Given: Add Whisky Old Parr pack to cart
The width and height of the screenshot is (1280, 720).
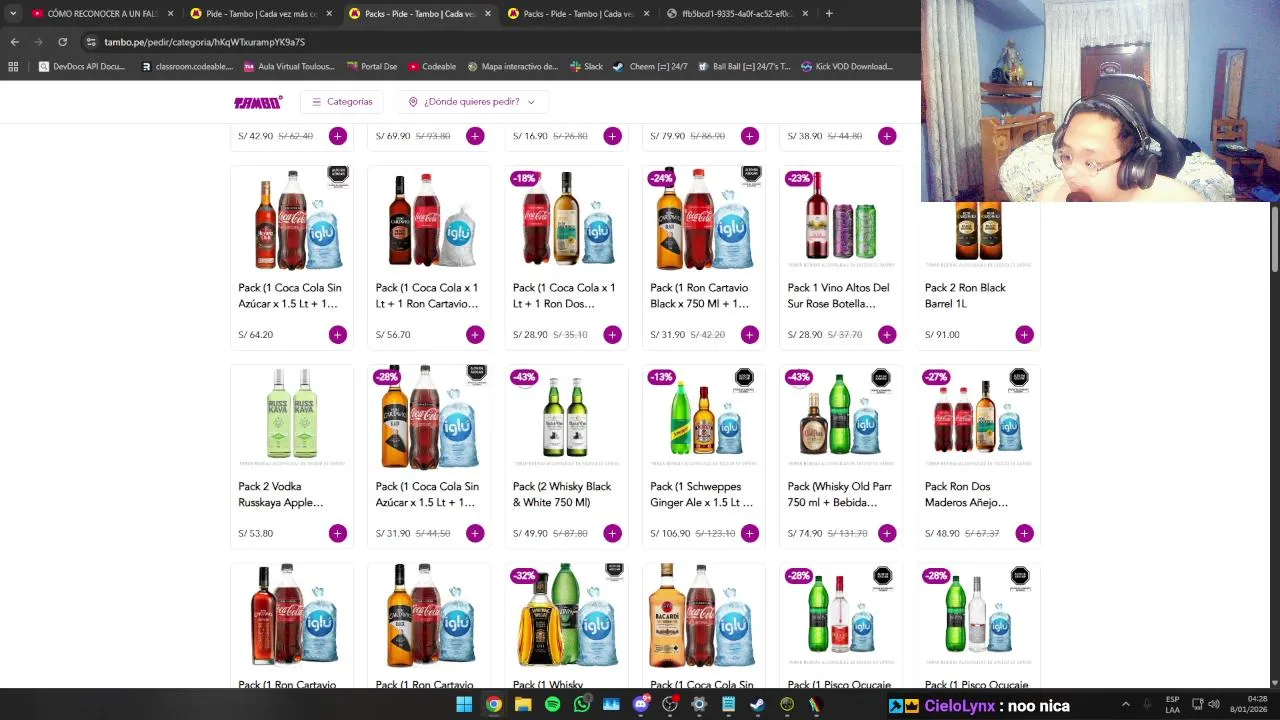Looking at the screenshot, I should tap(887, 534).
